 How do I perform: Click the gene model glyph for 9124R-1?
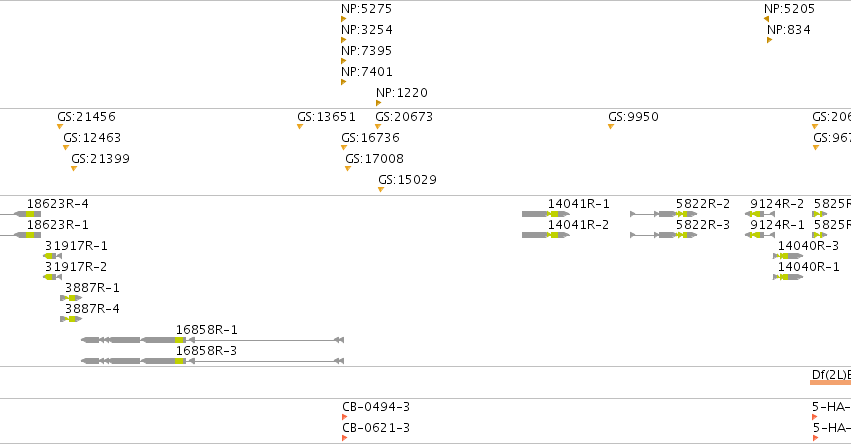760,235
